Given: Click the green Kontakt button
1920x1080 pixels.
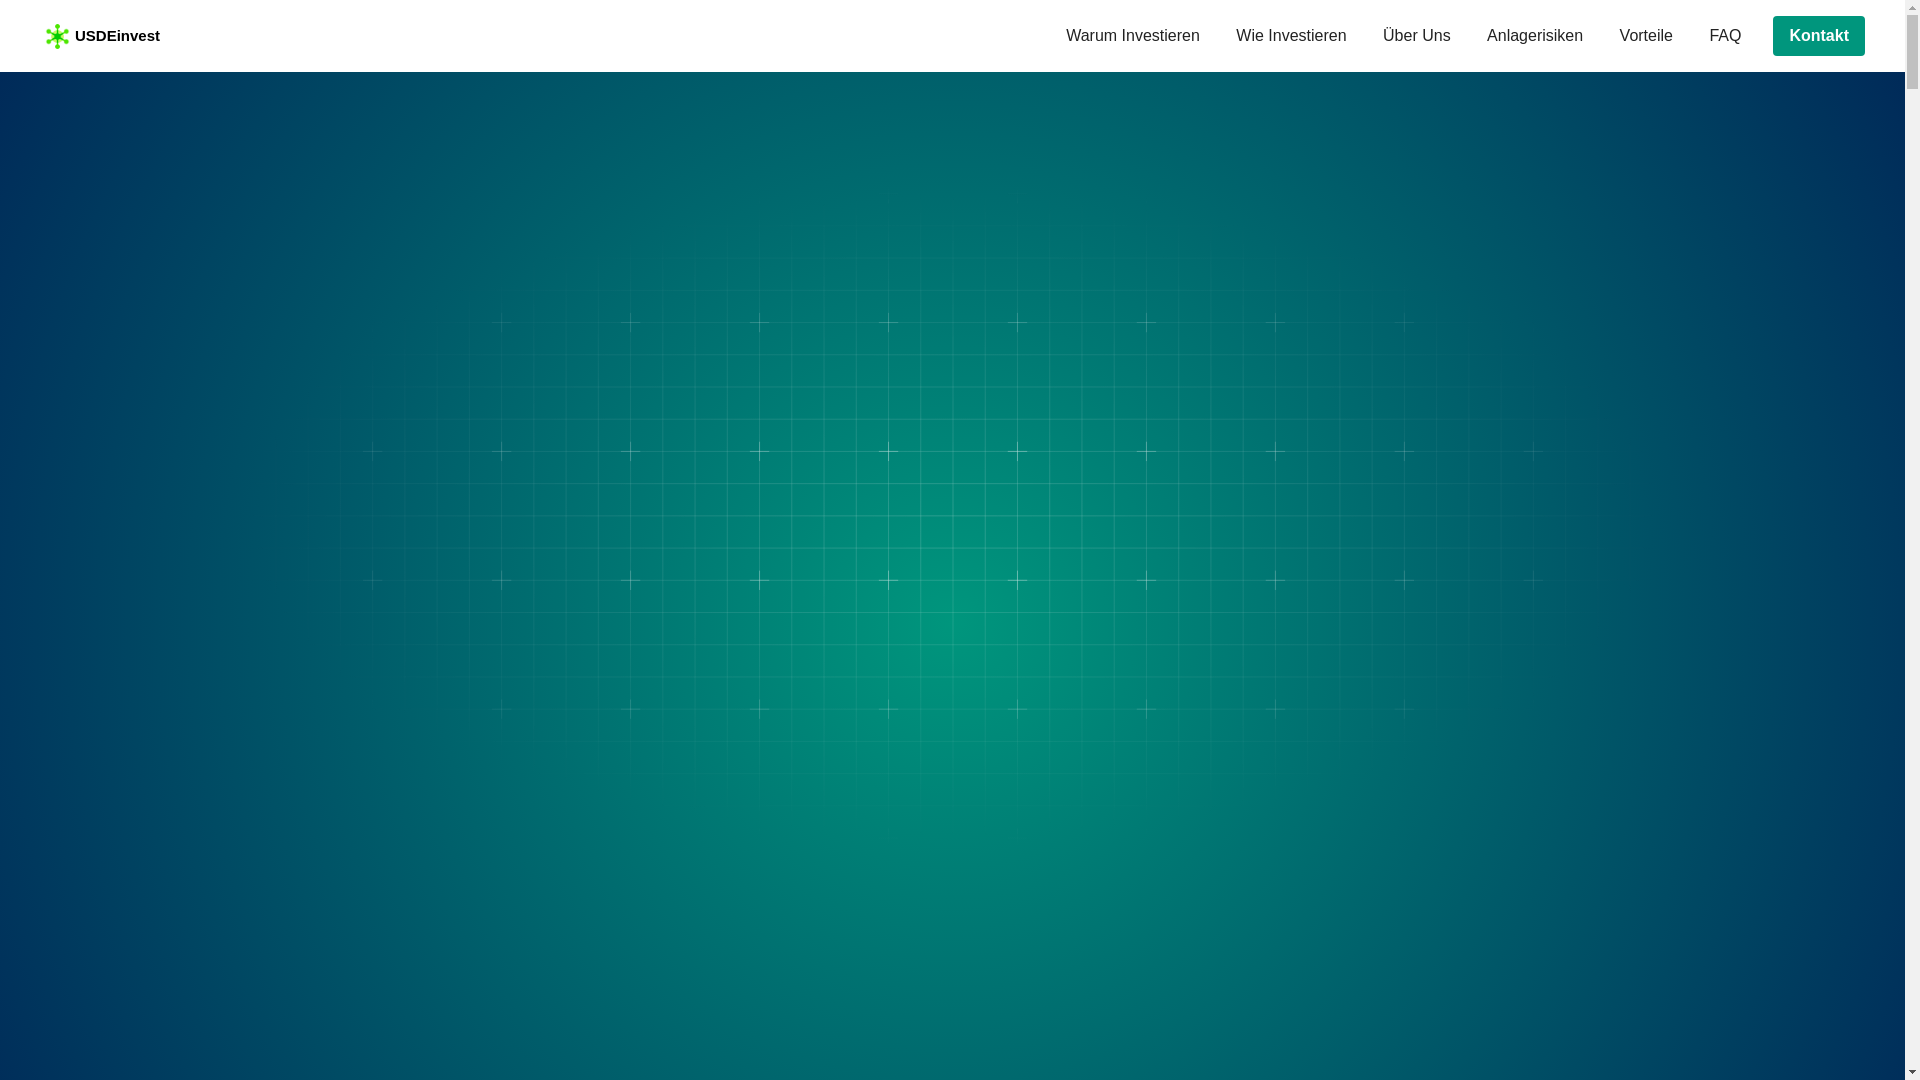Looking at the screenshot, I should click(x=1818, y=36).
